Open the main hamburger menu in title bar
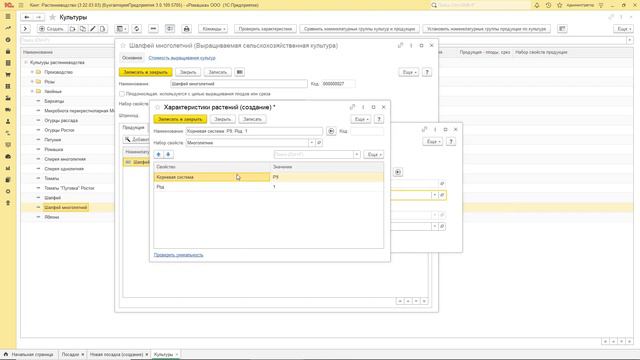Screen dimensions: 640x360 (x=21, y=5)
